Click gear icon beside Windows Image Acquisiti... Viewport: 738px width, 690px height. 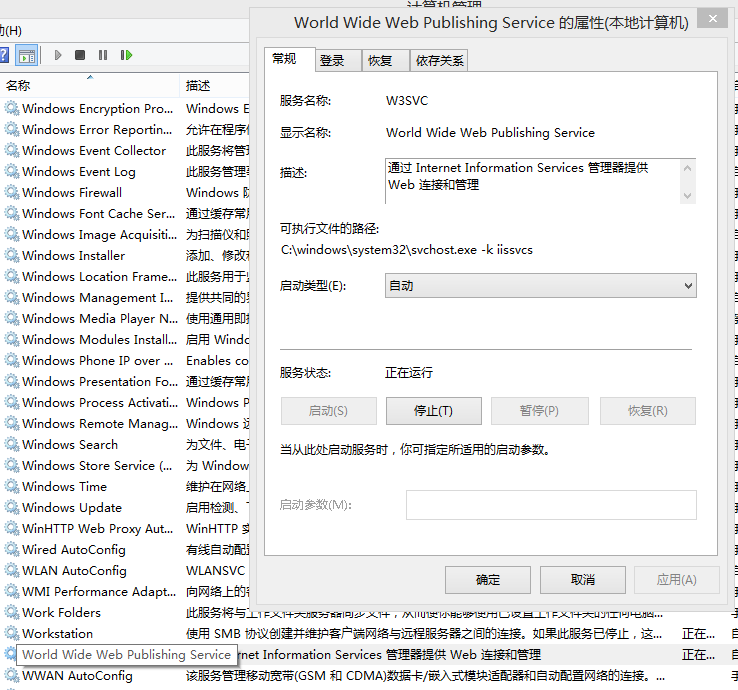click(12, 234)
